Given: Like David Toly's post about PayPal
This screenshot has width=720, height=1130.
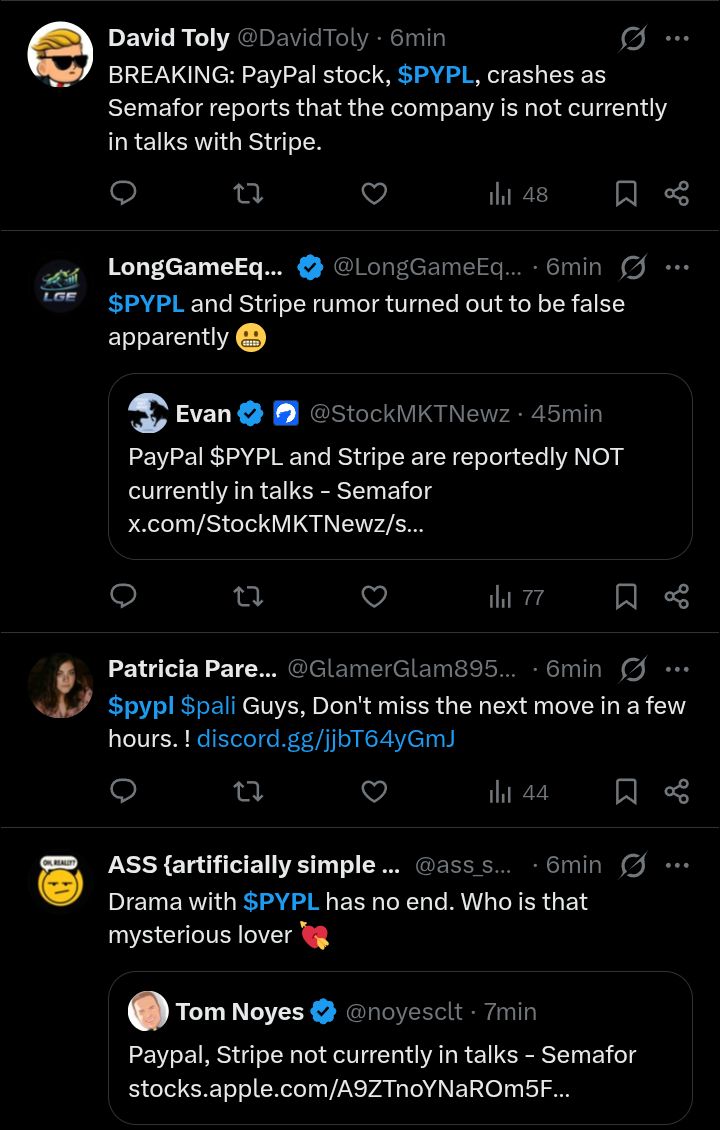Looking at the screenshot, I should pyautogui.click(x=374, y=194).
